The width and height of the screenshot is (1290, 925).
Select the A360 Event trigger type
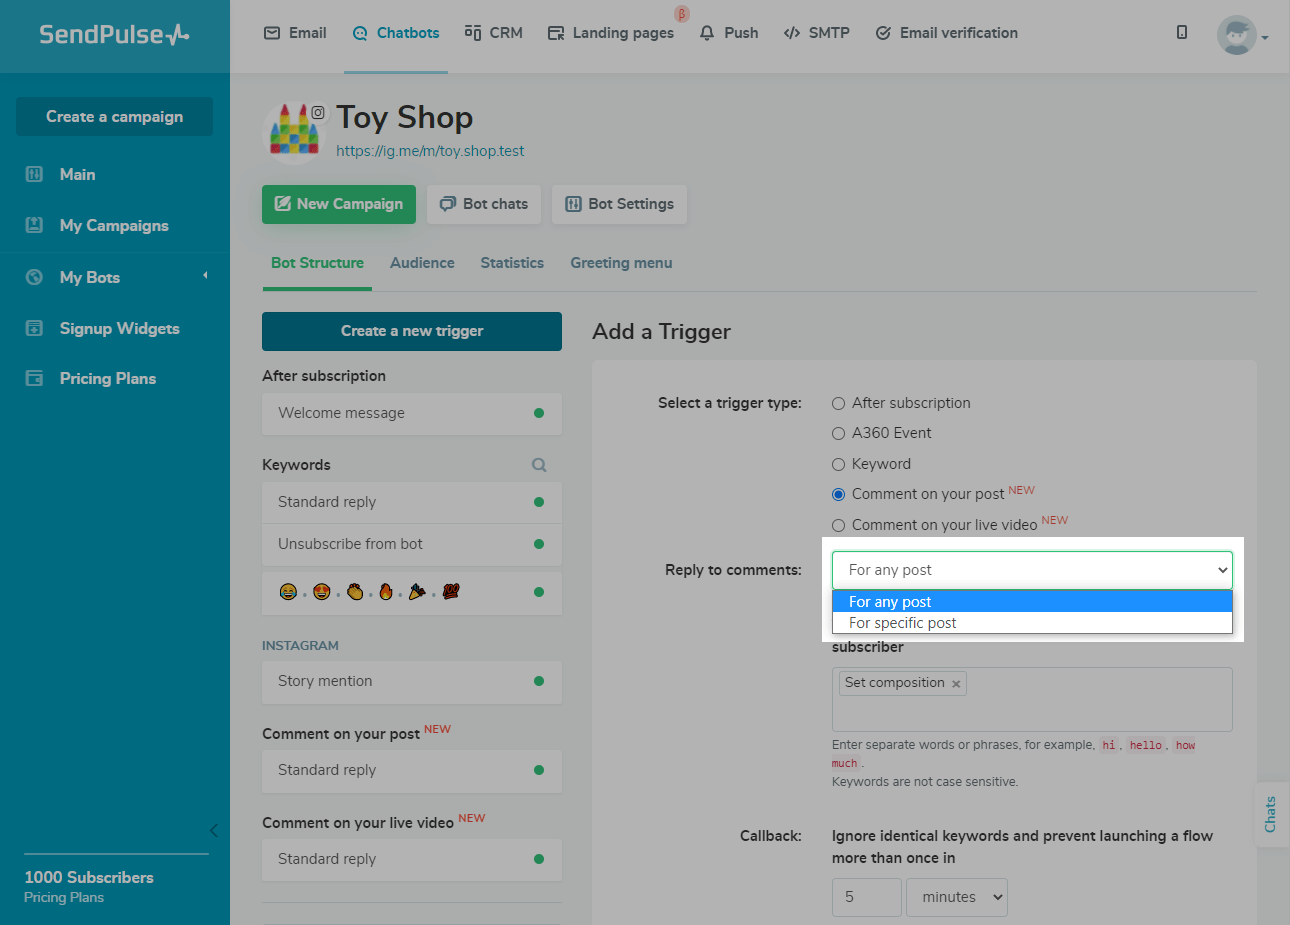(838, 434)
